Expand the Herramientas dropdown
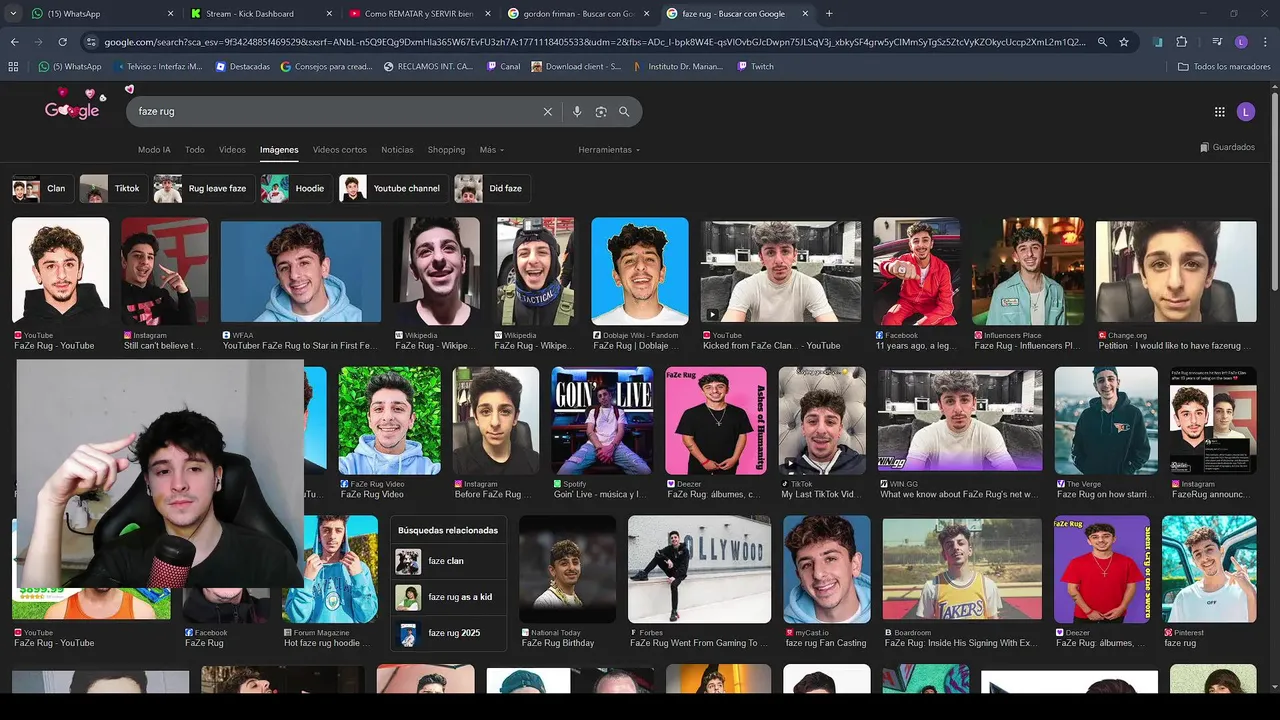 point(609,150)
